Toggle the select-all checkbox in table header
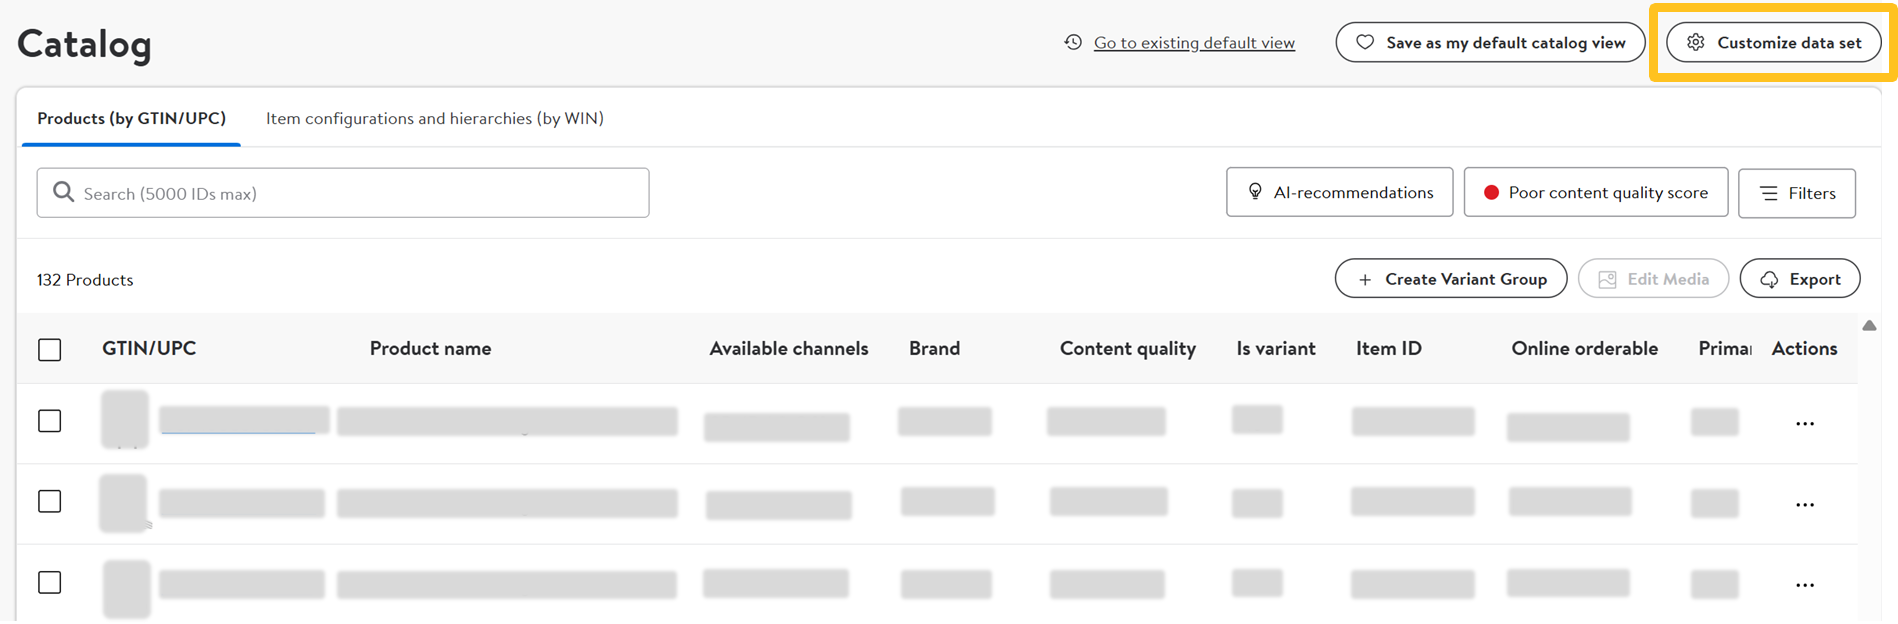 pyautogui.click(x=49, y=349)
